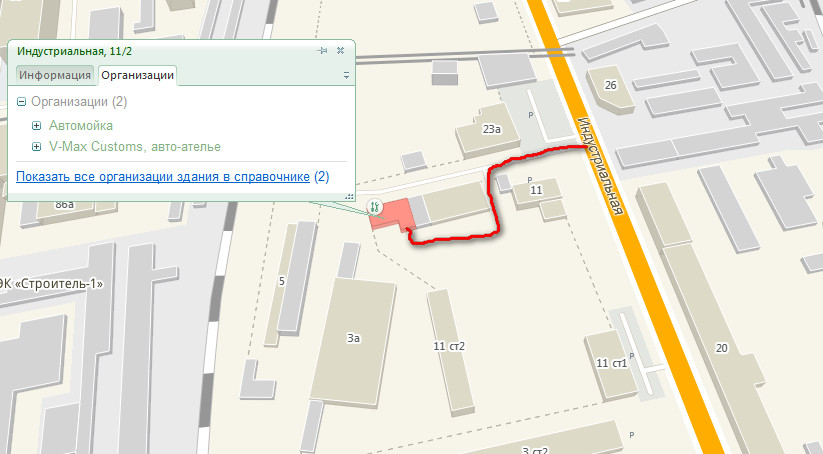Expand the Автомойка entry
Screen dimensions: 823x454
36,125
